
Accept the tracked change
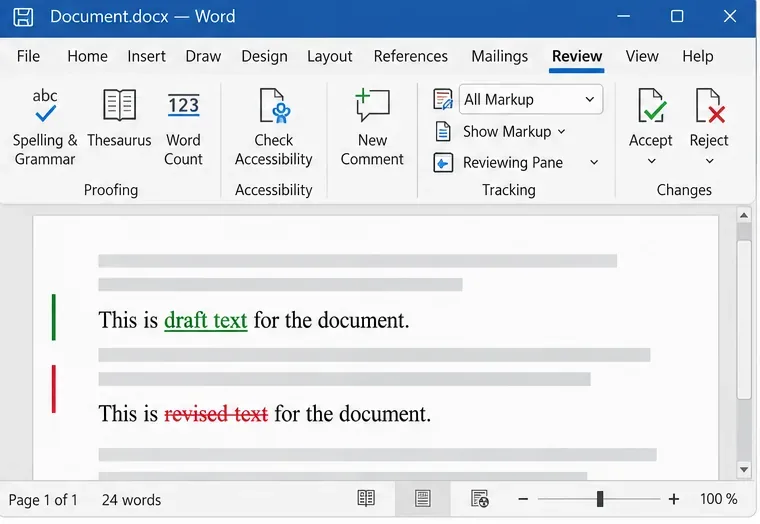point(650,117)
